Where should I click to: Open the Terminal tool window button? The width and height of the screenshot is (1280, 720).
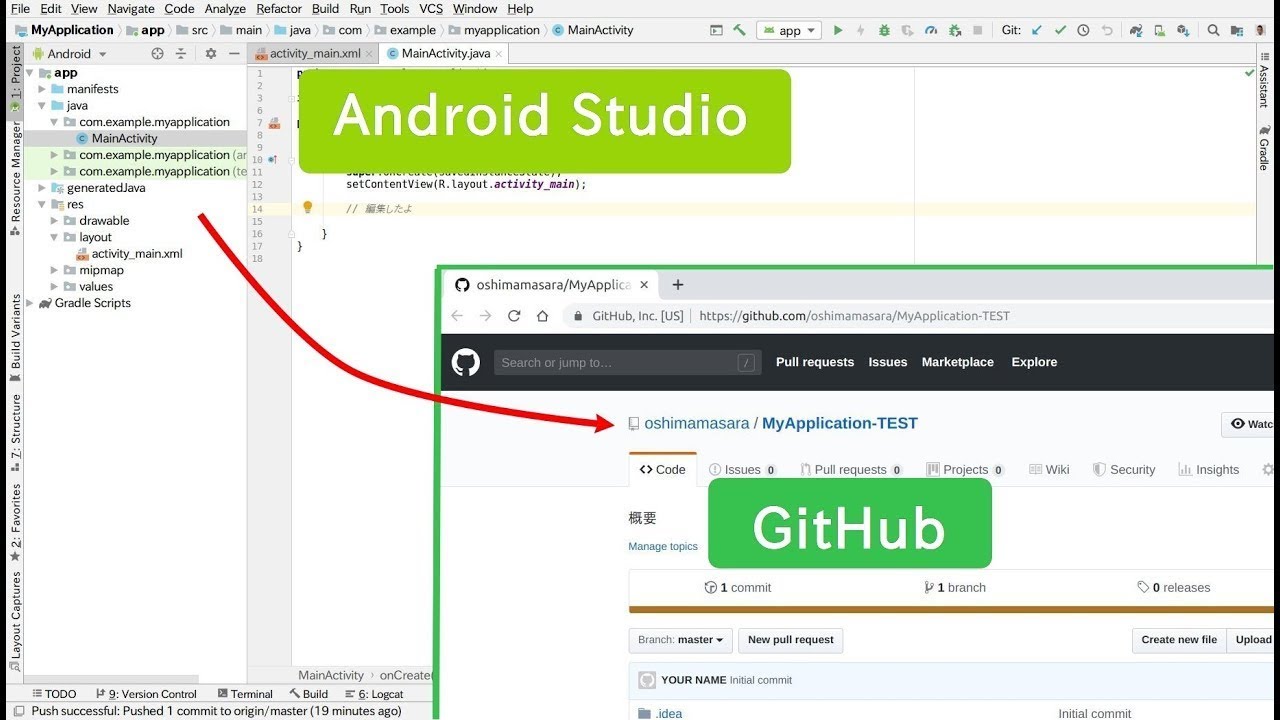(244, 694)
